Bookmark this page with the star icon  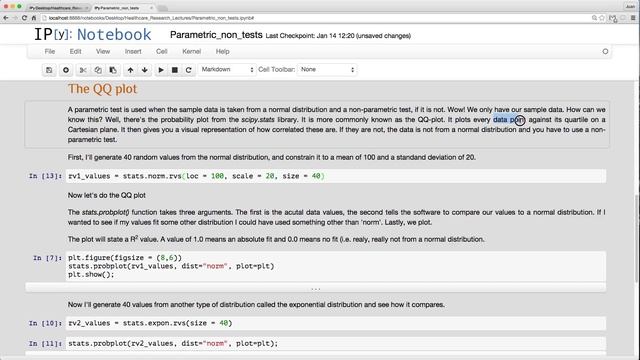[x=602, y=18]
